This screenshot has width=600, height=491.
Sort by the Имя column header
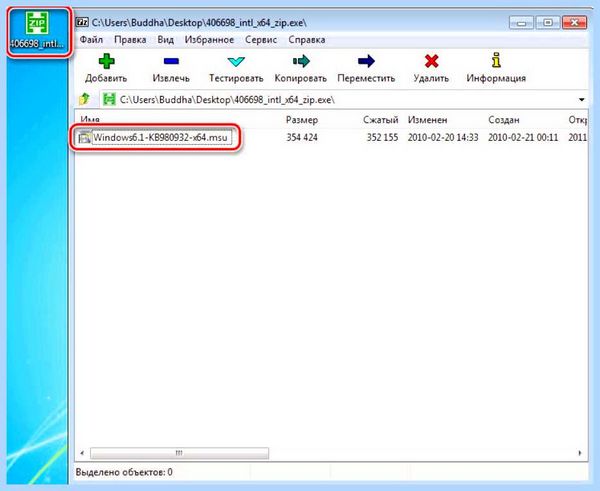tap(90, 120)
